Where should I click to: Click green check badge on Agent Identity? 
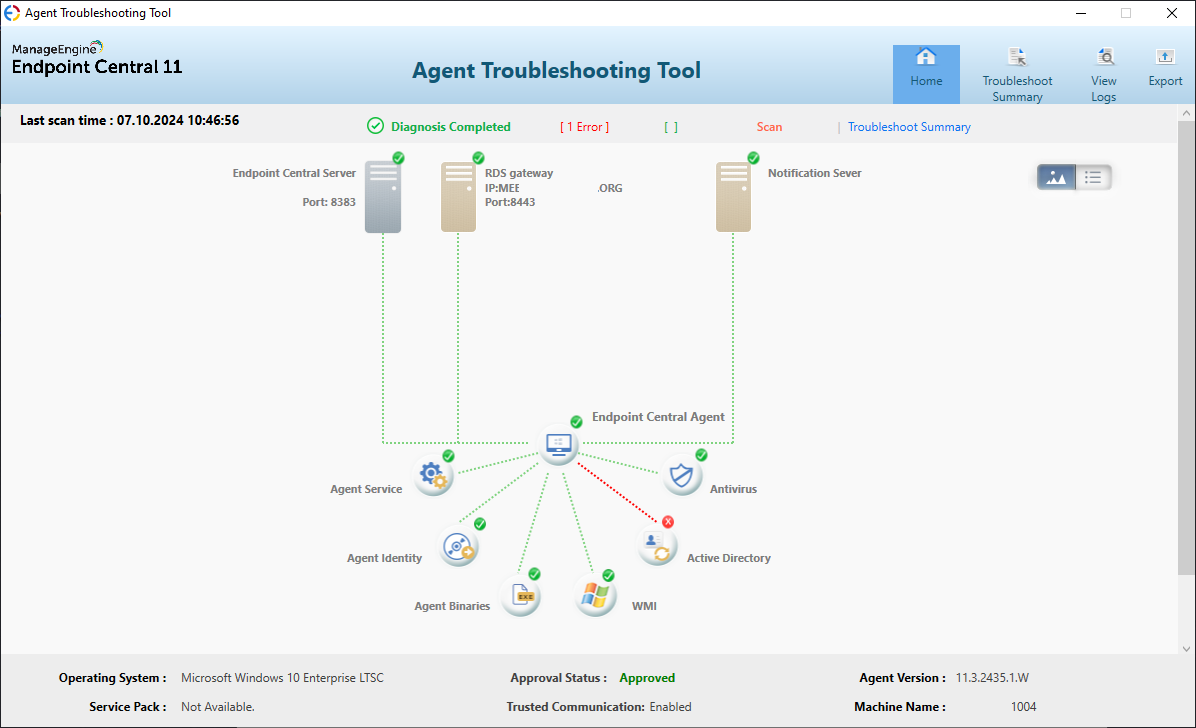point(480,523)
